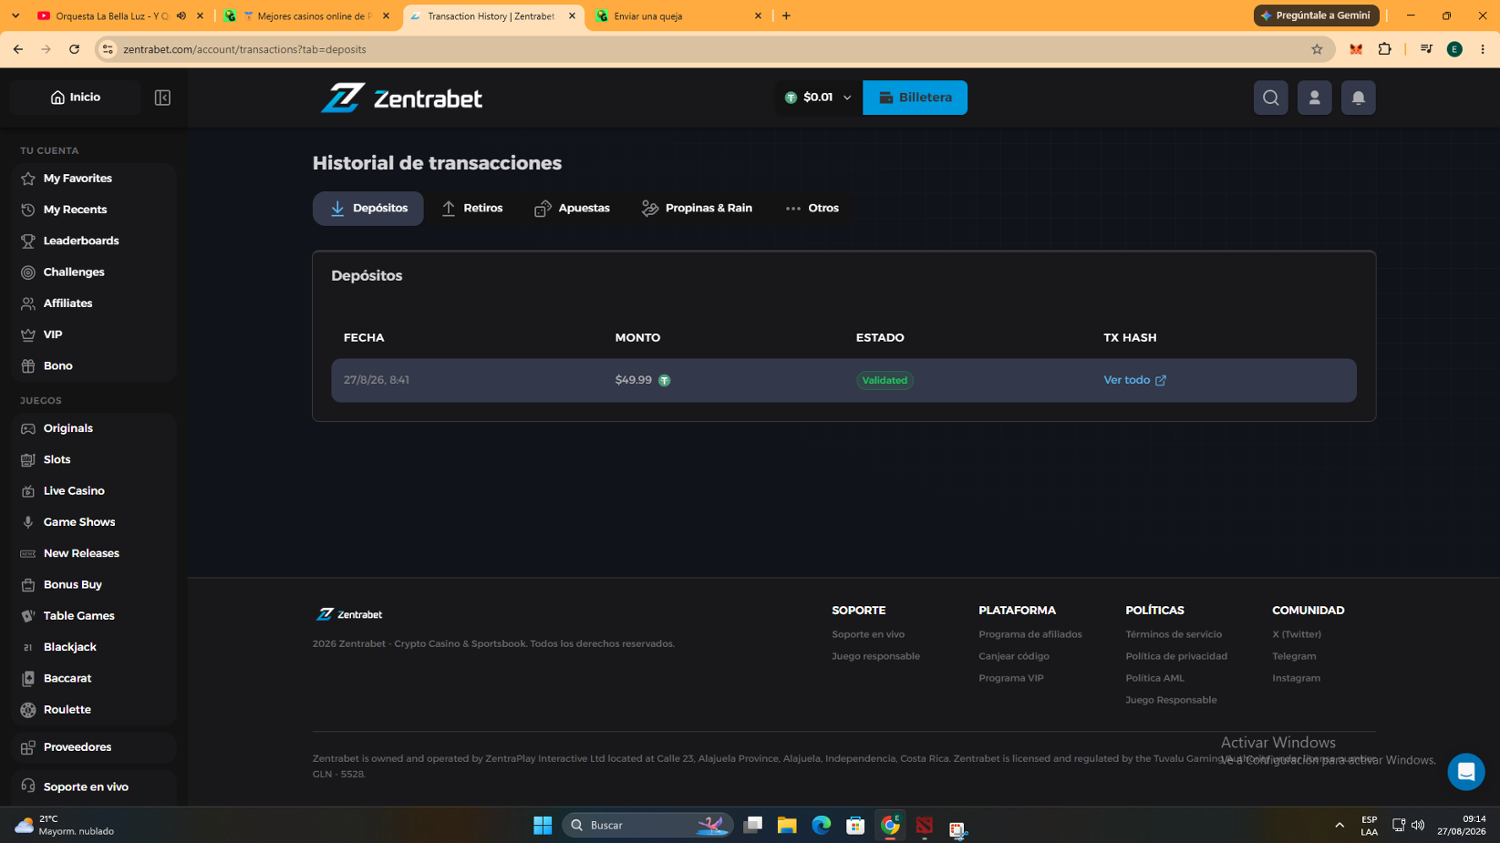Open Política de privacidad footer link
This screenshot has width=1500, height=843.
pos(1176,656)
